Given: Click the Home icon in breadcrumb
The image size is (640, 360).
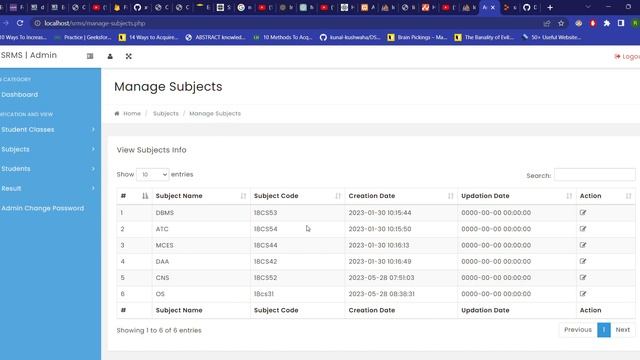Looking at the screenshot, I should (117, 113).
